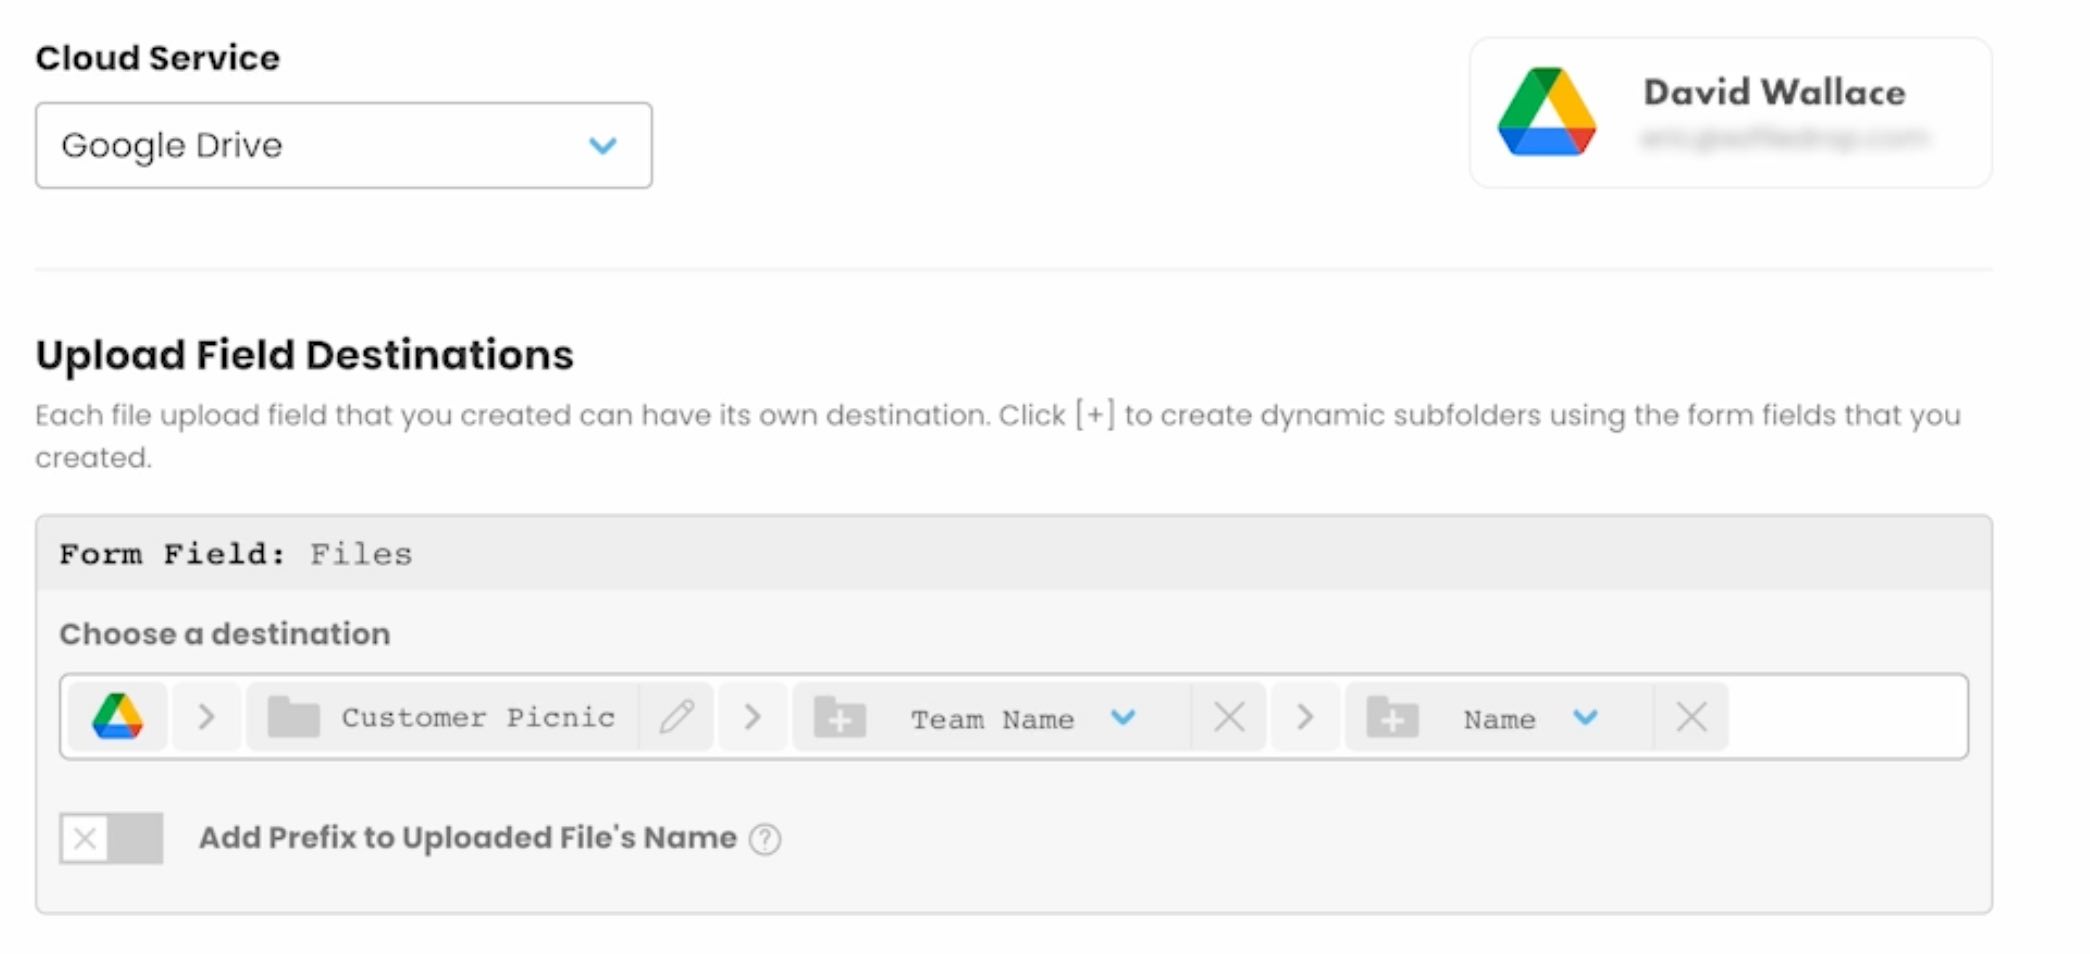Viewport: 2090px width, 954px height.
Task: Click the Customer Picnic folder icon
Action: 293,717
